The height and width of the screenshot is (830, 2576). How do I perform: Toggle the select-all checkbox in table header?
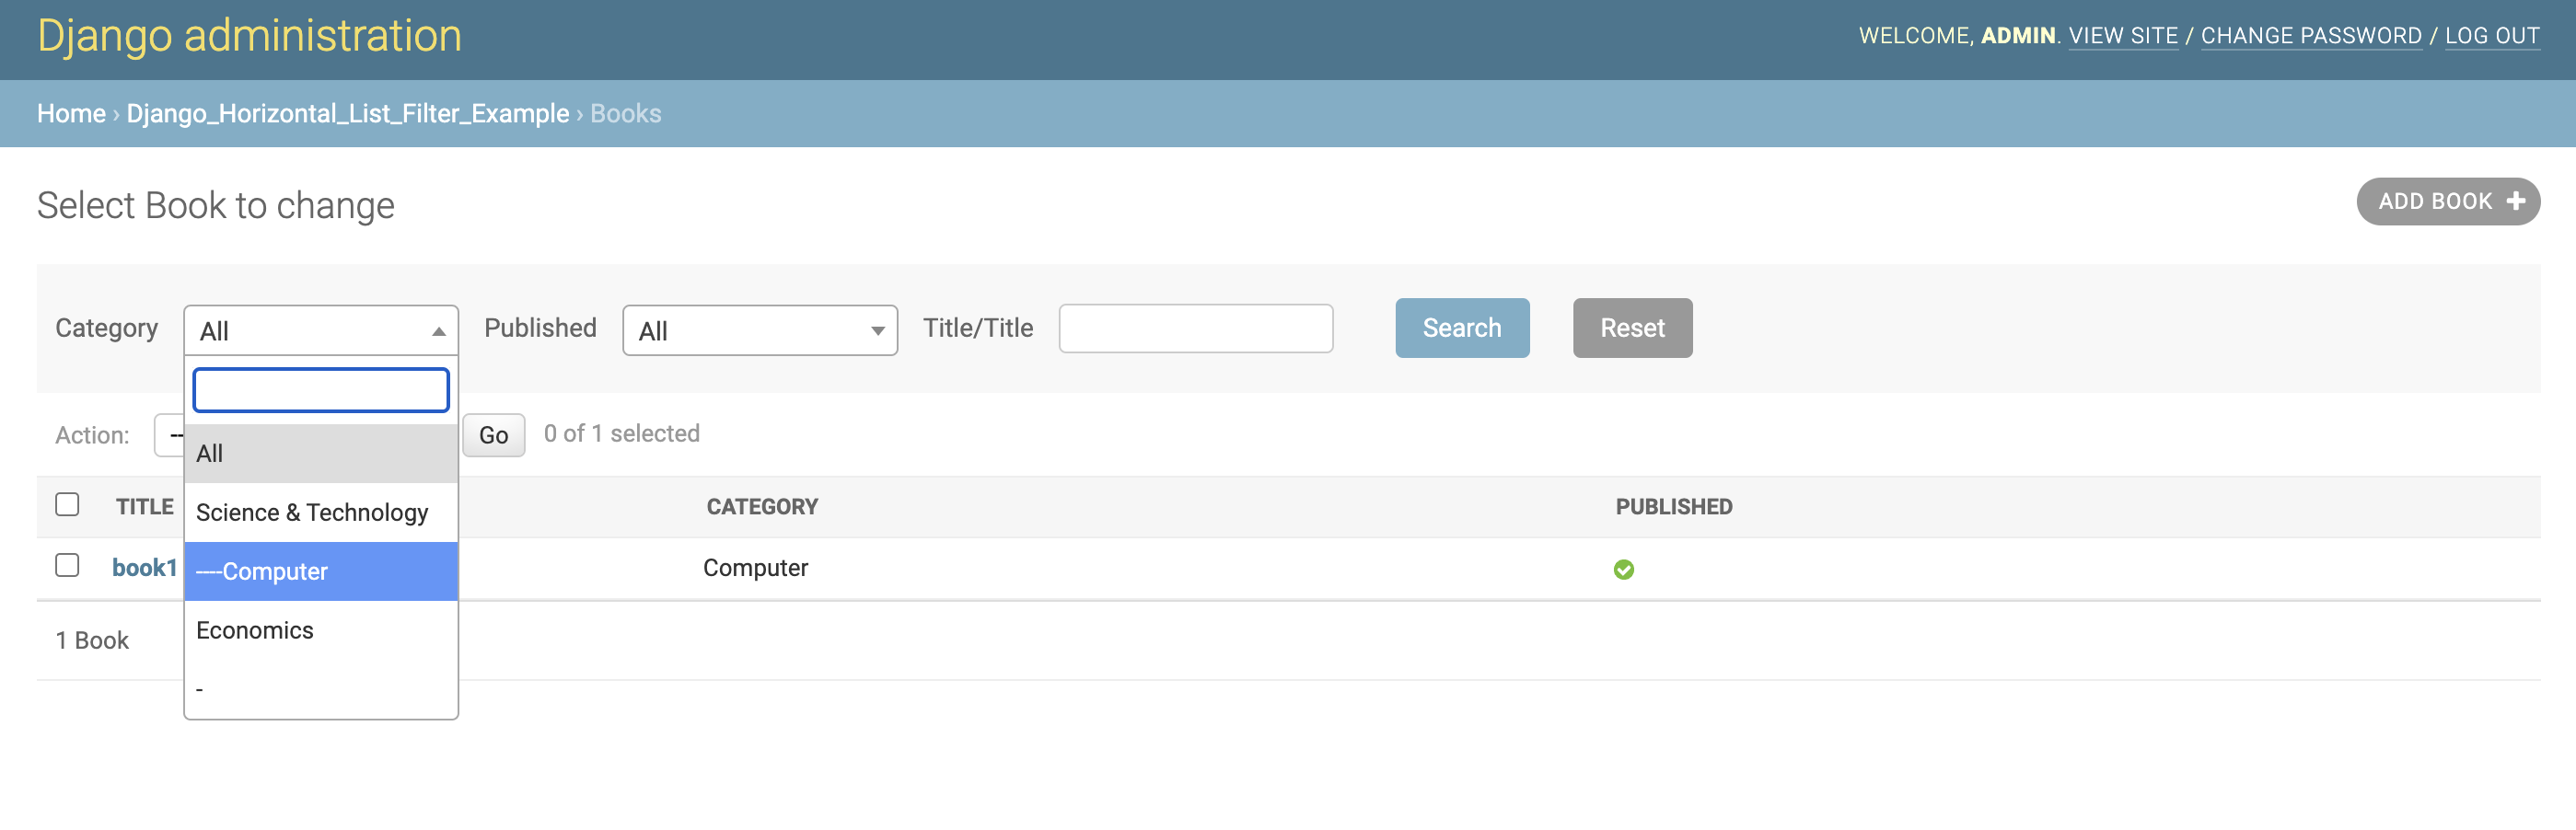[x=67, y=504]
